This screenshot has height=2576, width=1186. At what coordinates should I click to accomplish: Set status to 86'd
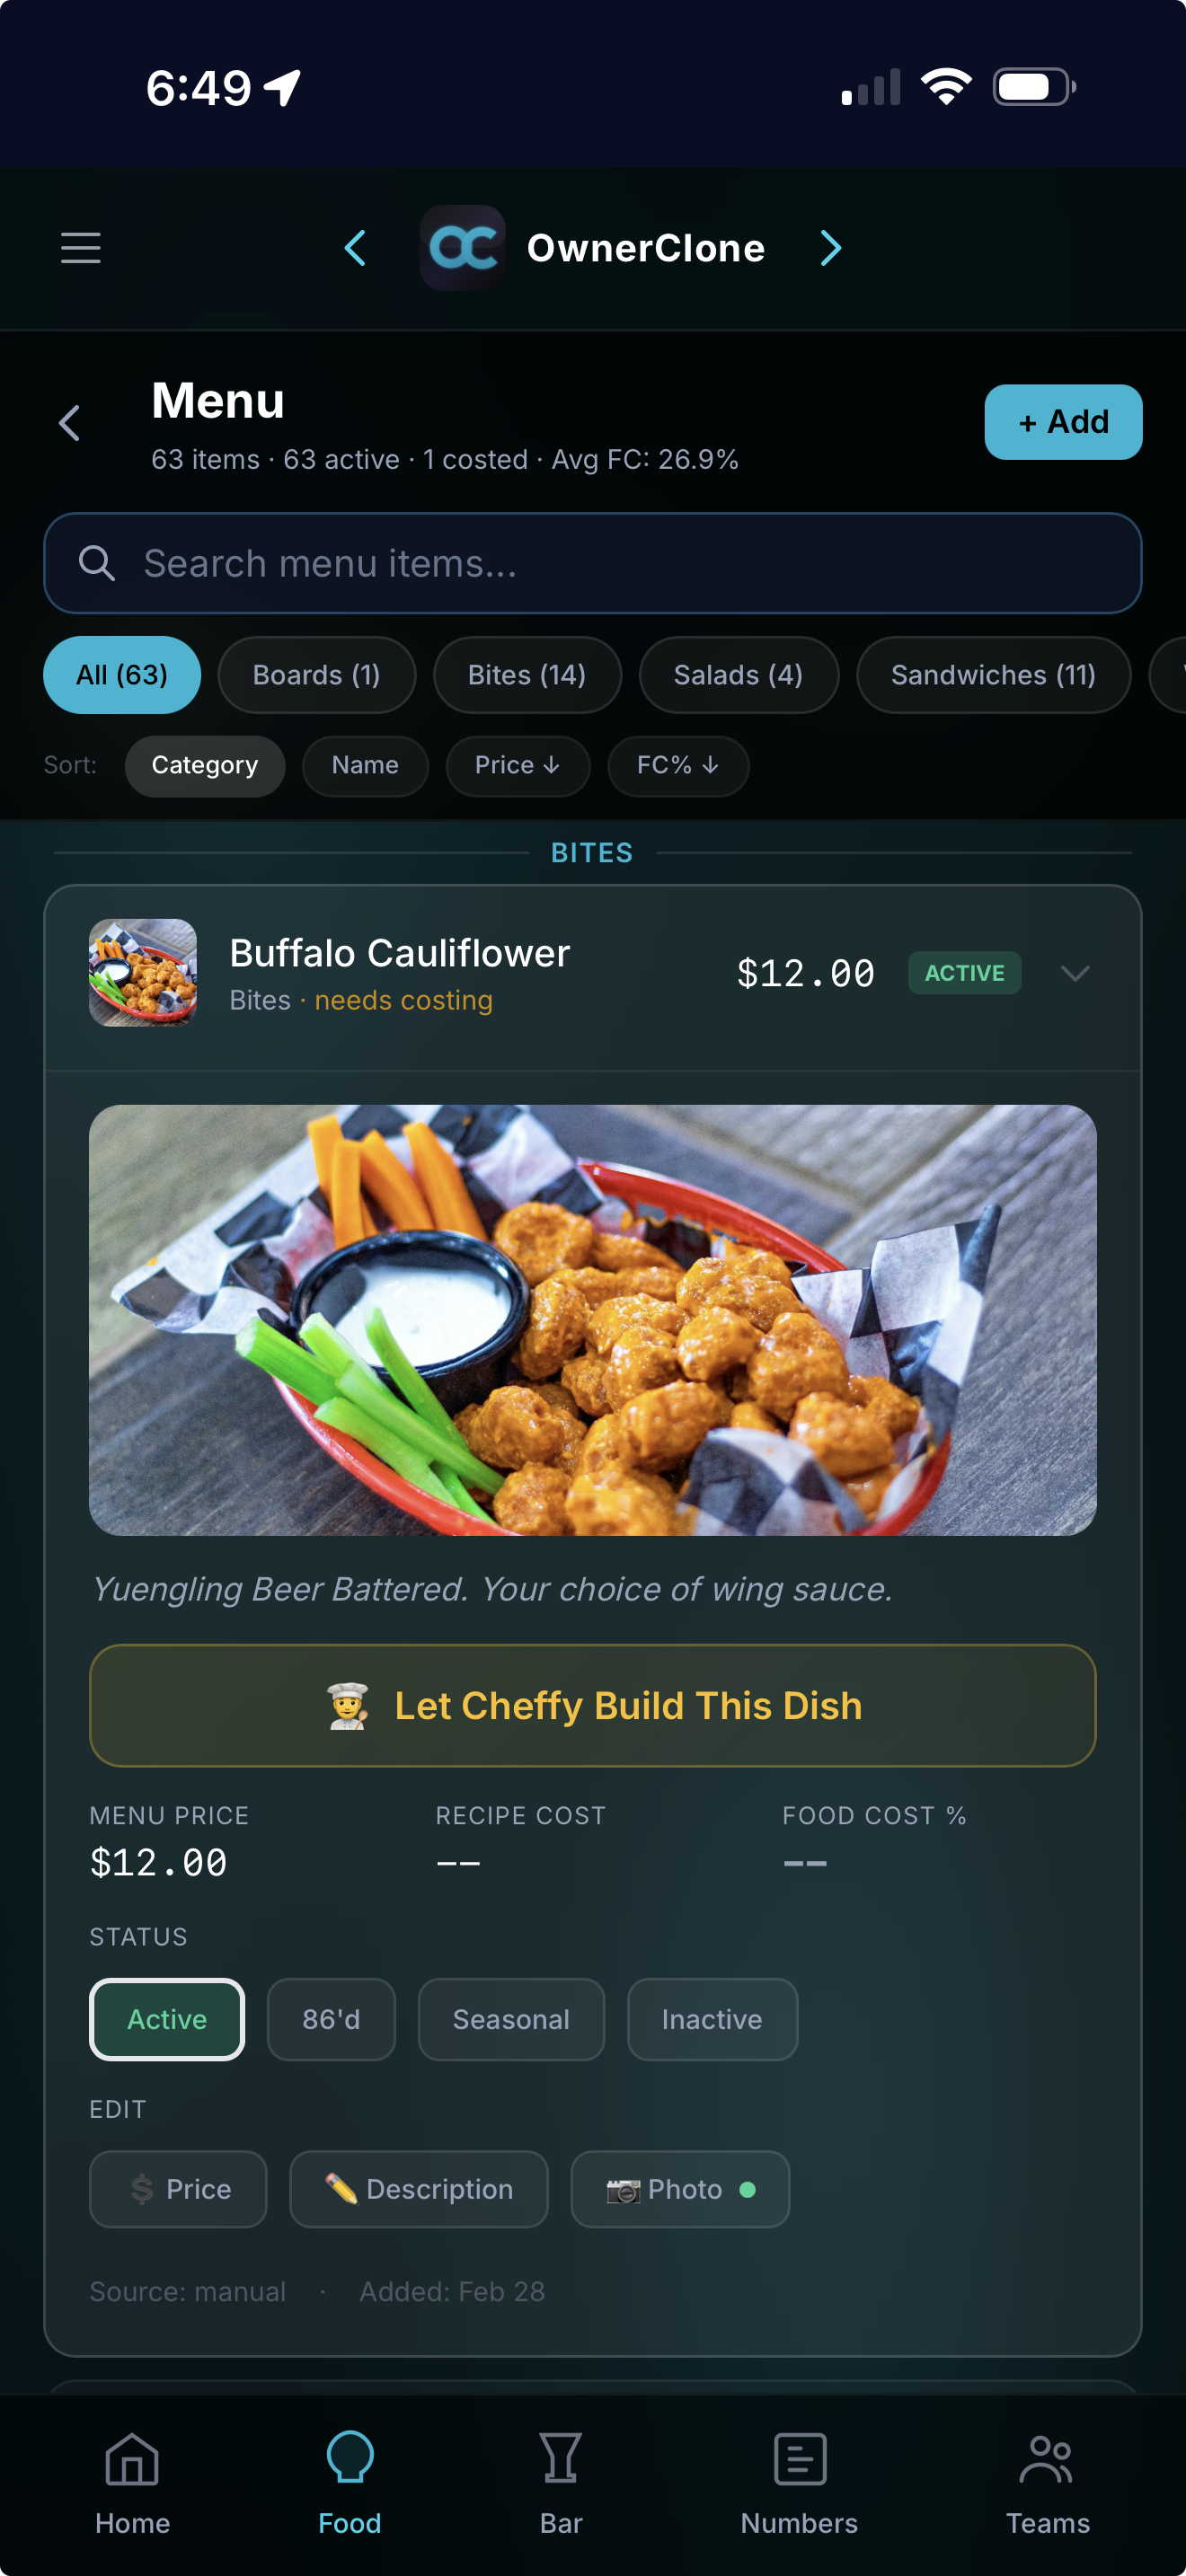tap(331, 2019)
